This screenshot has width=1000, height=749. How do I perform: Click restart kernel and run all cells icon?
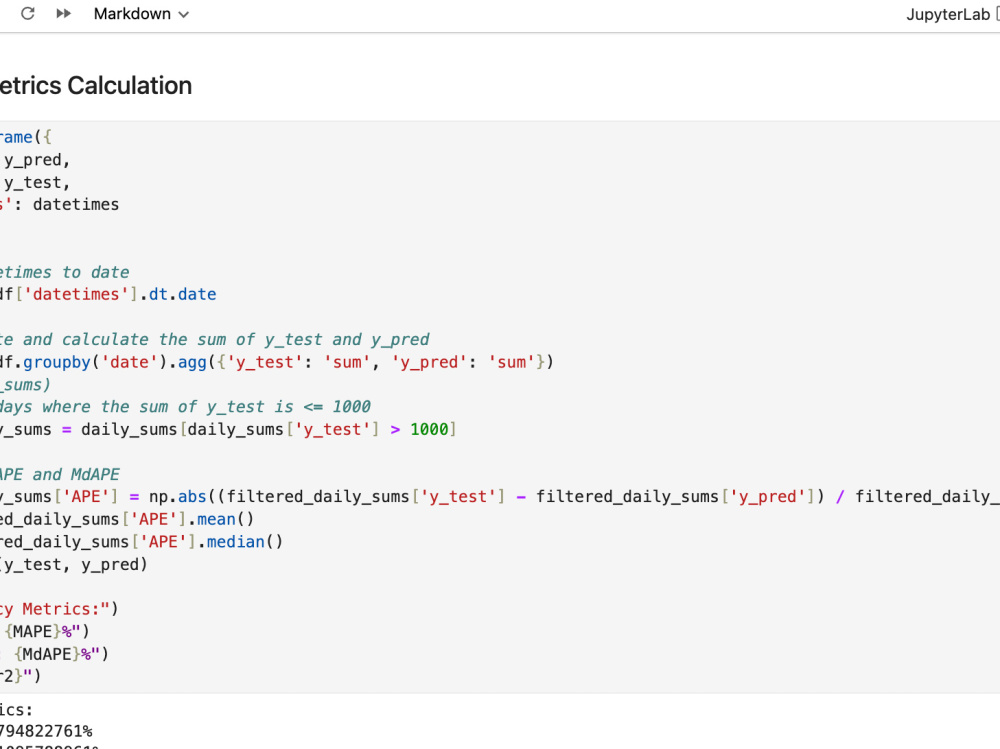click(x=63, y=13)
